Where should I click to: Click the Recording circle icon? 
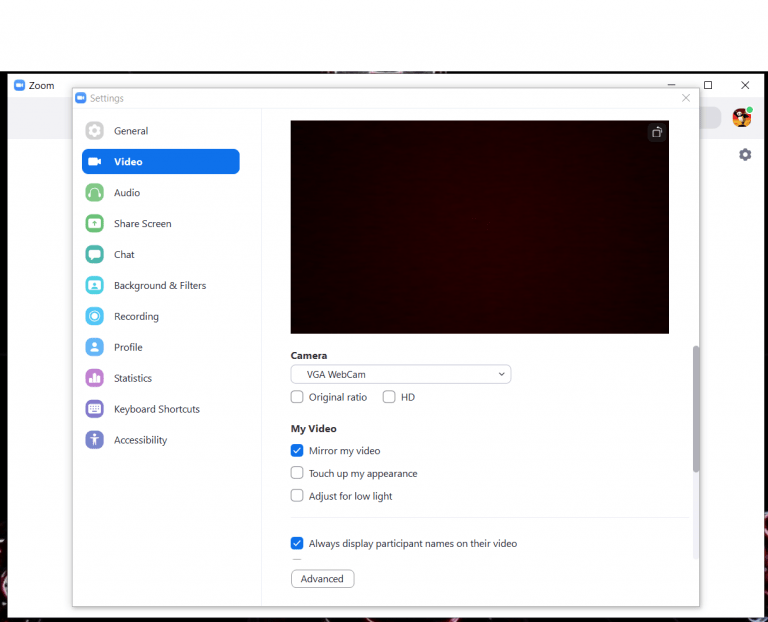94,316
